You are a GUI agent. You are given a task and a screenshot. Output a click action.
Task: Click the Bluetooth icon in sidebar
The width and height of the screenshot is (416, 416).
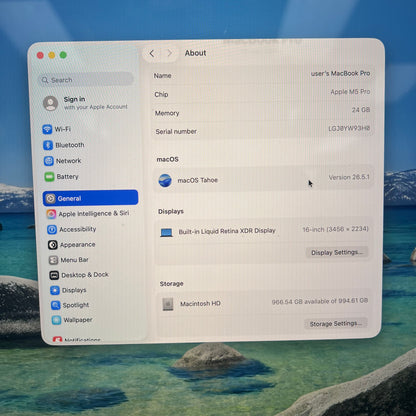click(x=48, y=145)
